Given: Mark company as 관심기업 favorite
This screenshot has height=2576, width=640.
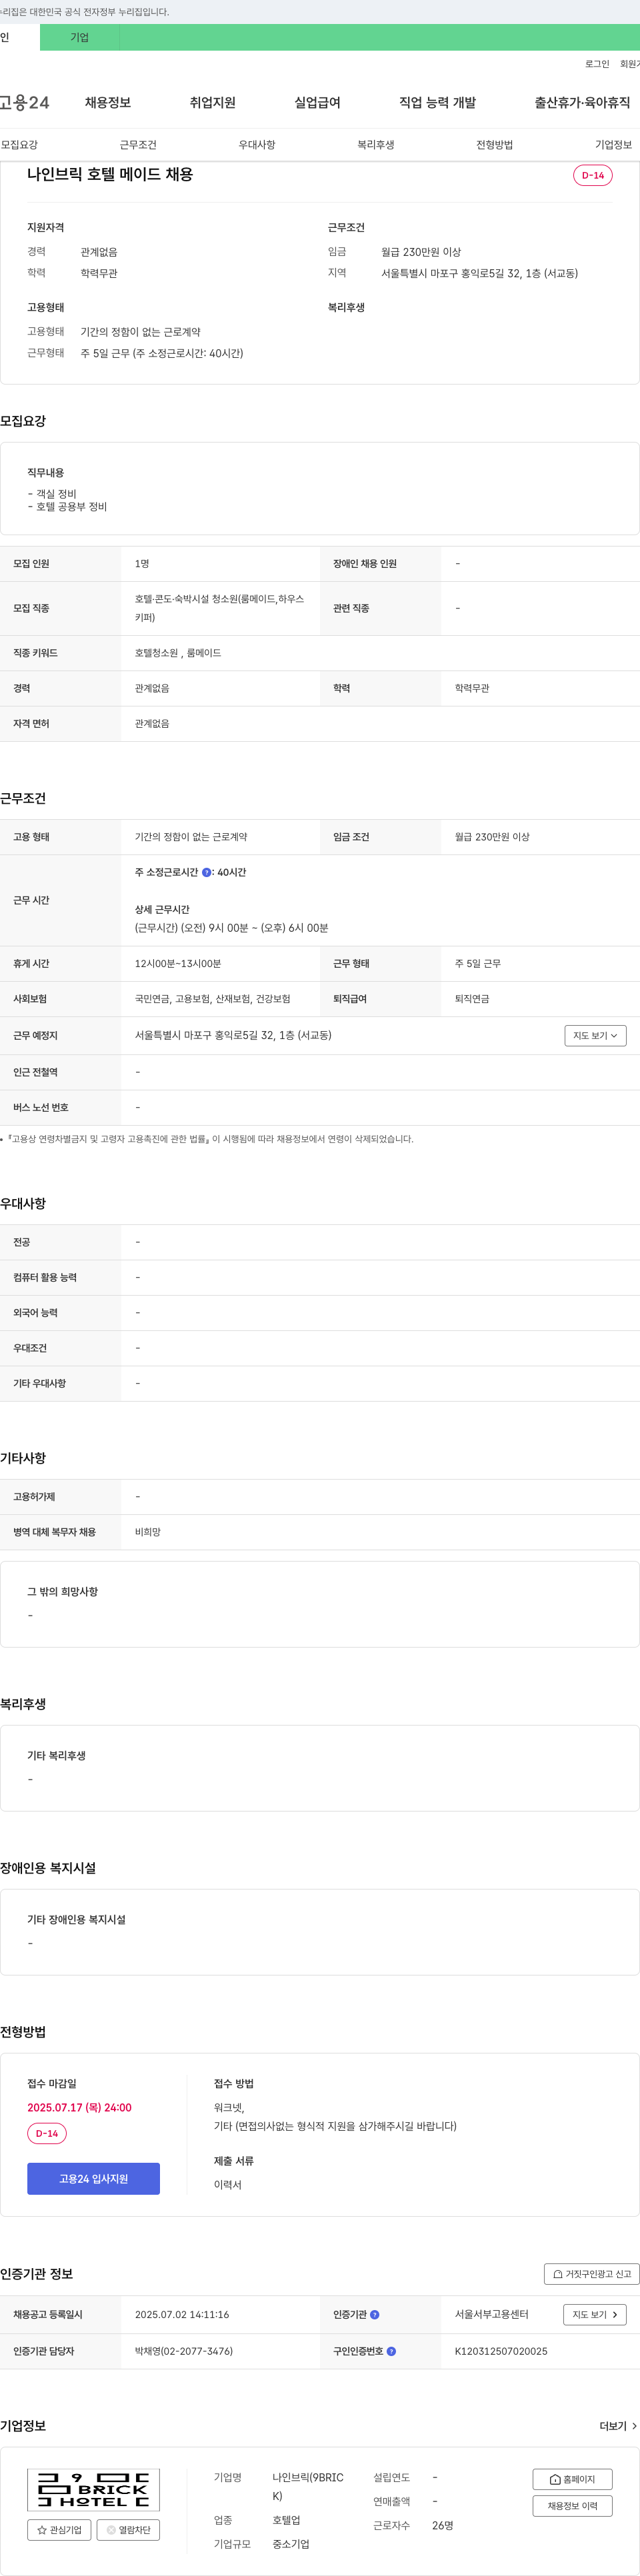Looking at the screenshot, I should [59, 2530].
